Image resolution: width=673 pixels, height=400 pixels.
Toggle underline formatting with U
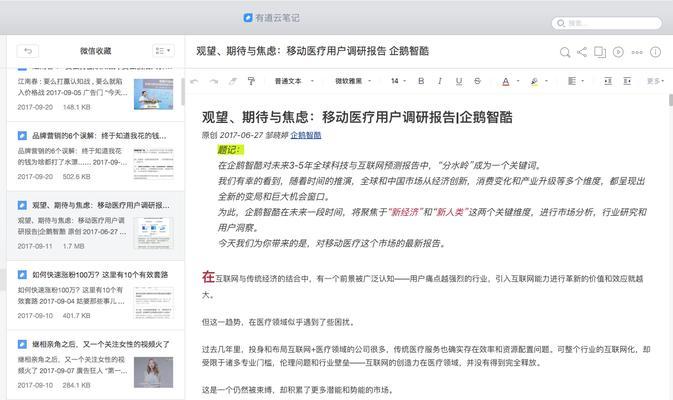point(459,81)
